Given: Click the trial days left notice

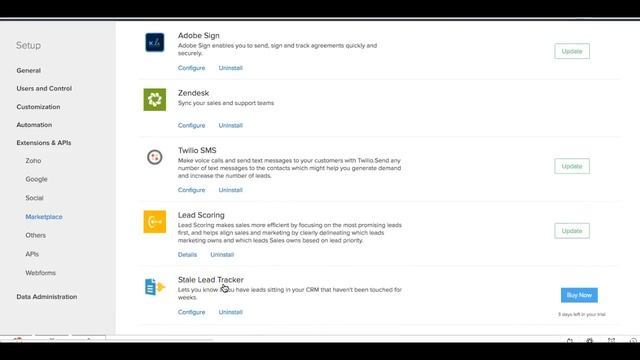Looking at the screenshot, I should click(x=582, y=315).
